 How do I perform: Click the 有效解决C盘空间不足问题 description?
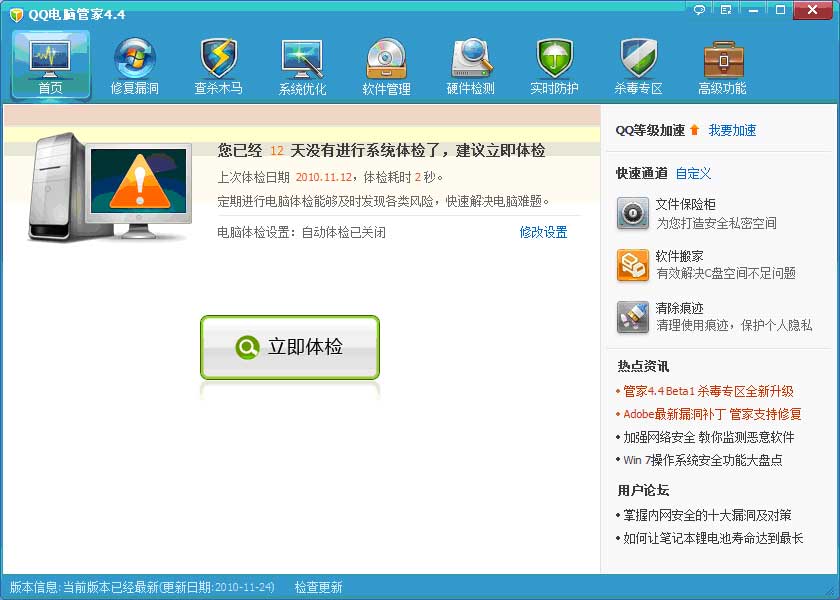[726, 273]
